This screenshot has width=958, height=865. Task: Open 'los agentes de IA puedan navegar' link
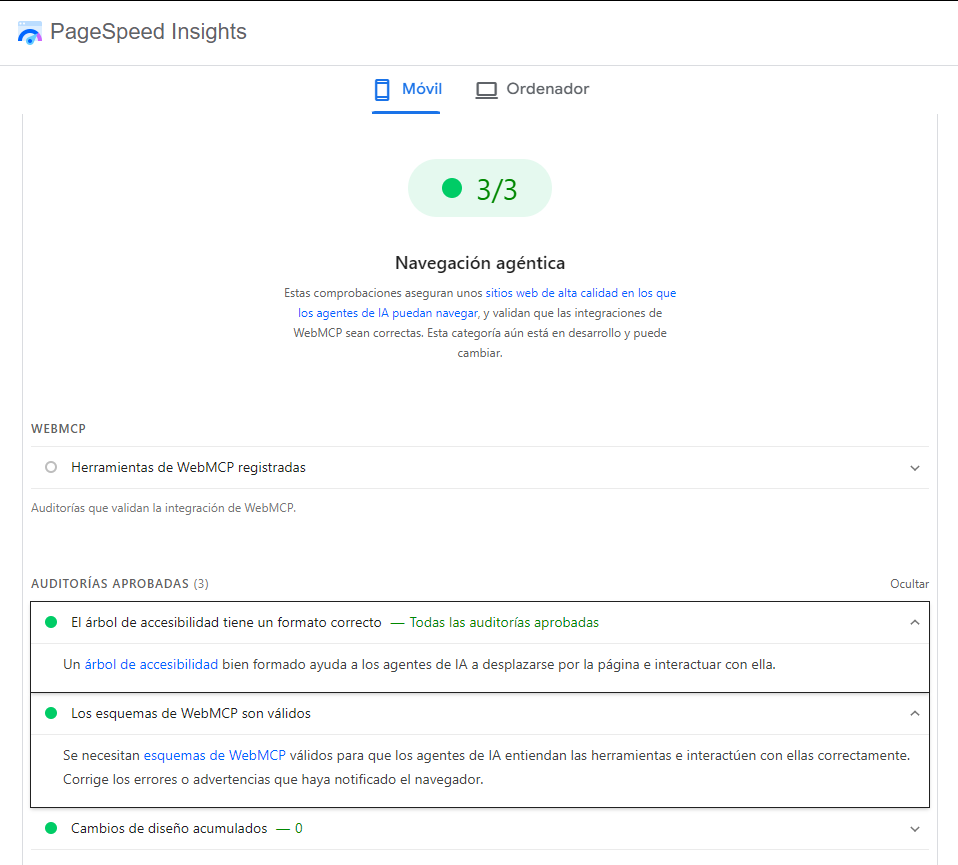pos(388,313)
